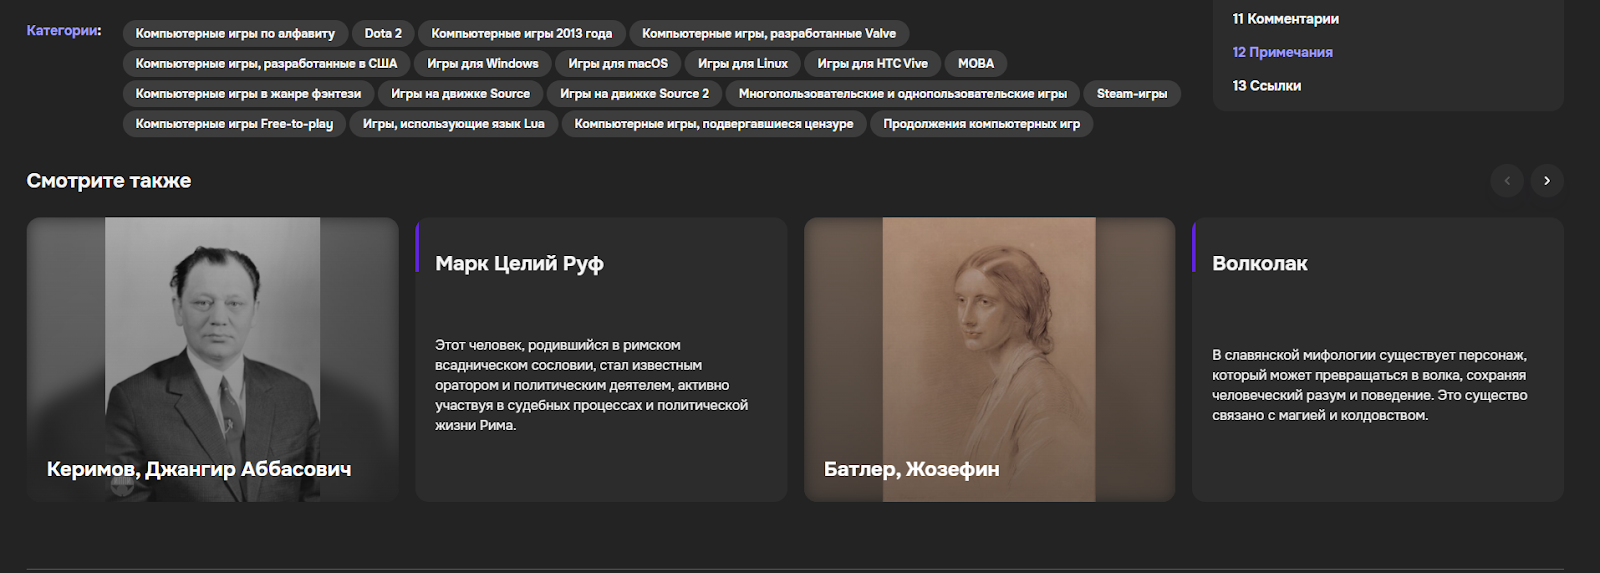The image size is (1600, 573).
Task: Jump to section 11 Комментарии
Action: 1285,19
